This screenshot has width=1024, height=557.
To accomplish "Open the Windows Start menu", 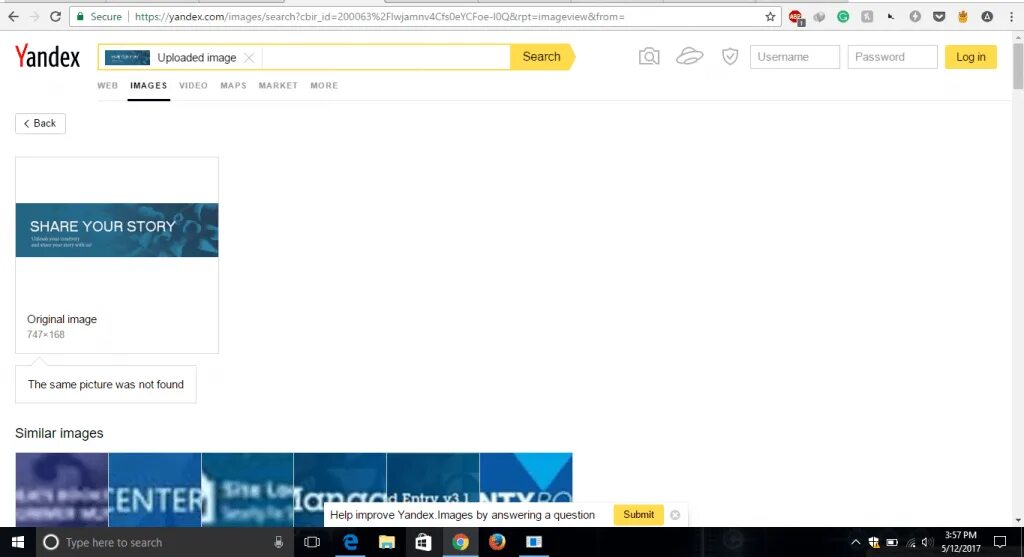I will click(x=18, y=542).
